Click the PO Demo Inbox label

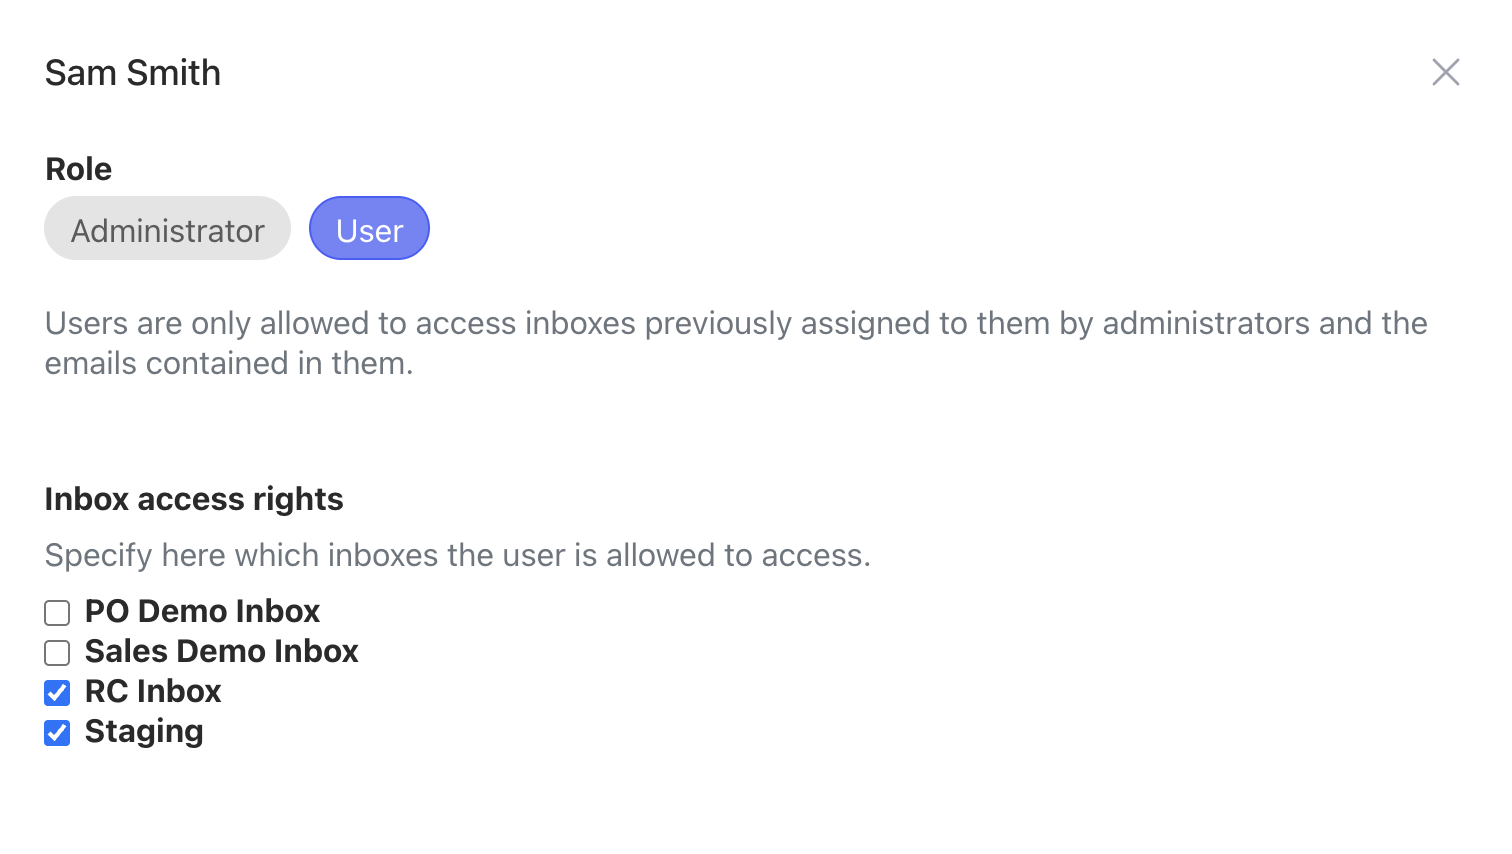click(201, 611)
